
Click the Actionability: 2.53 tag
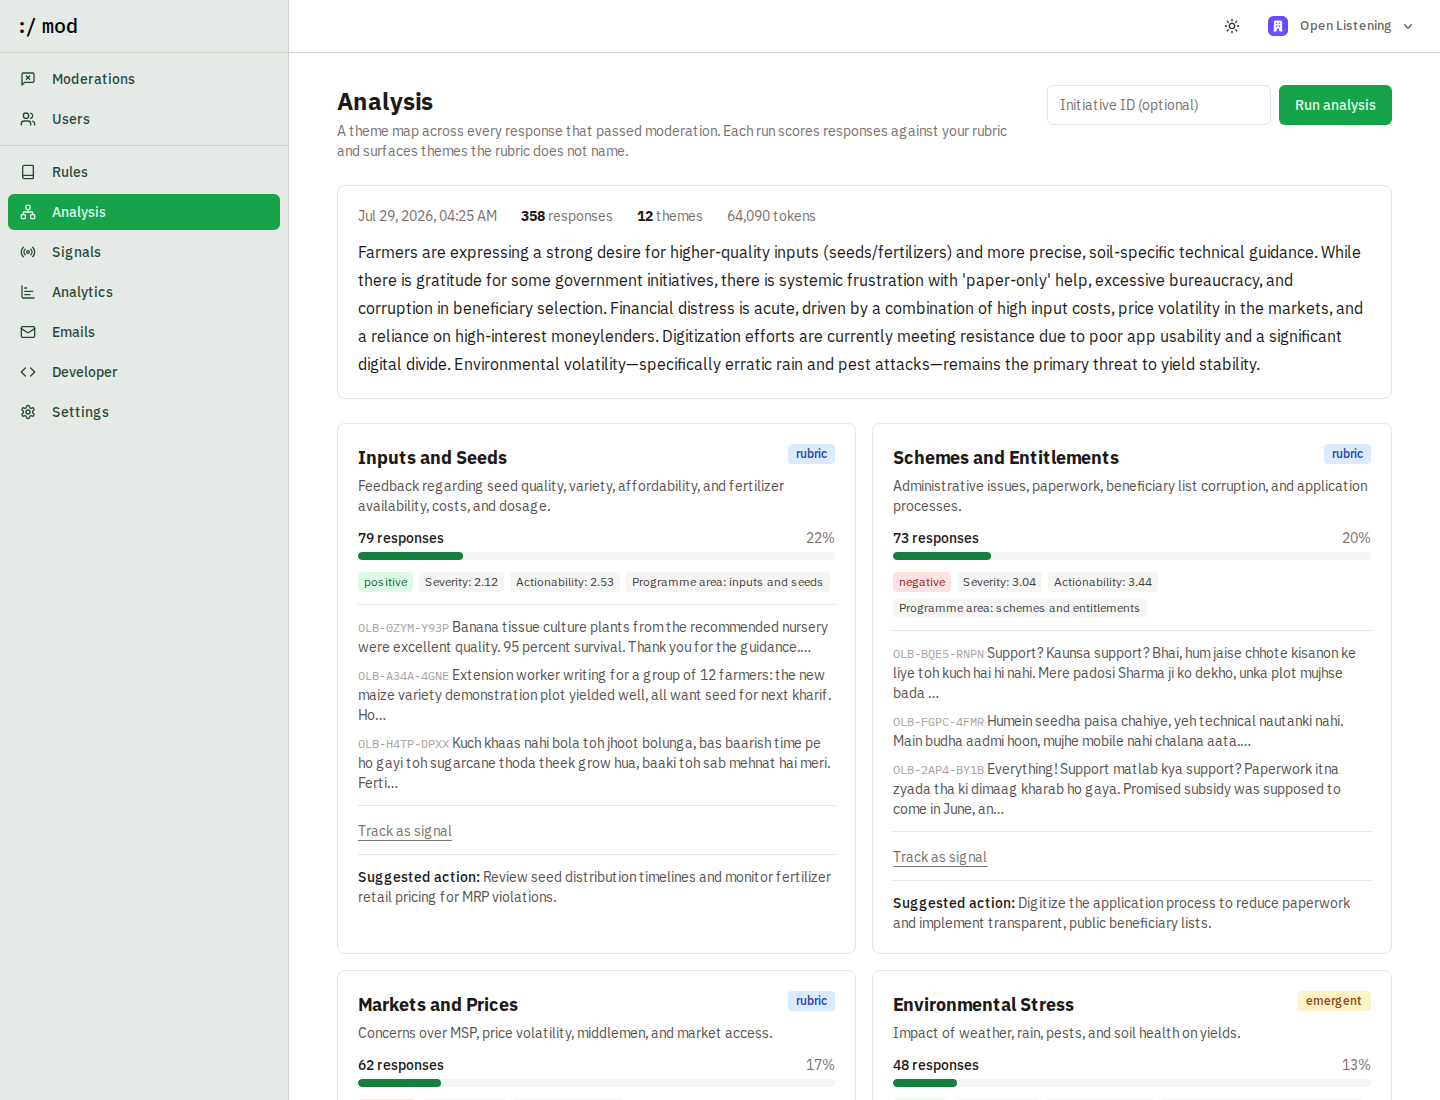(565, 582)
